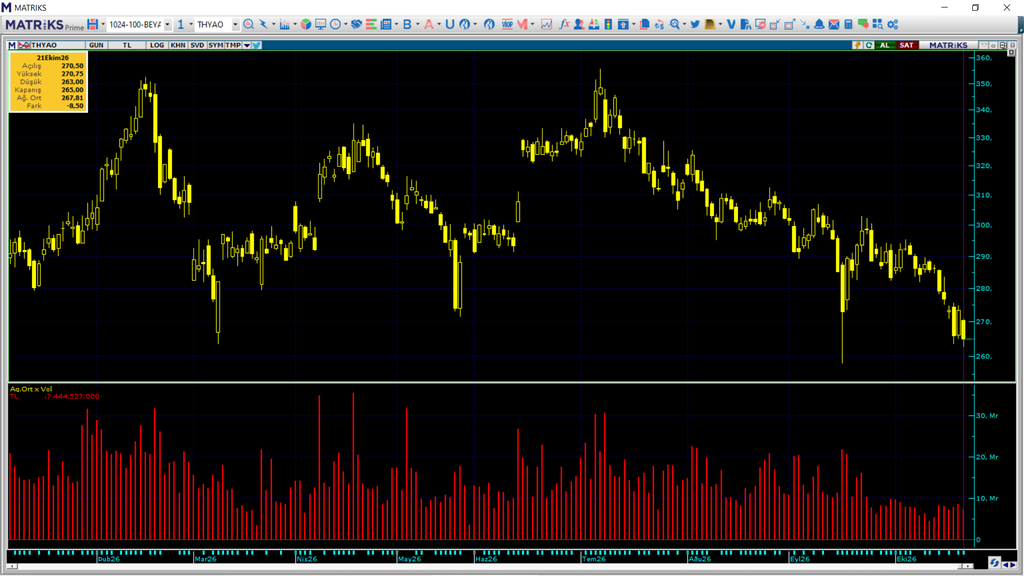Click the save (floppy disk) icon

click(93, 24)
